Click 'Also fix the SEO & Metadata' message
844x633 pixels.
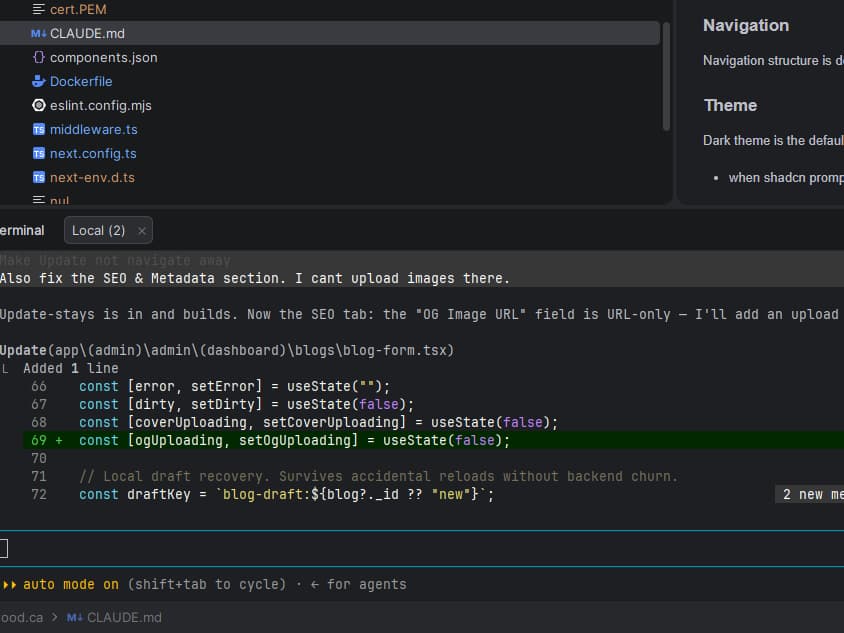[255, 278]
